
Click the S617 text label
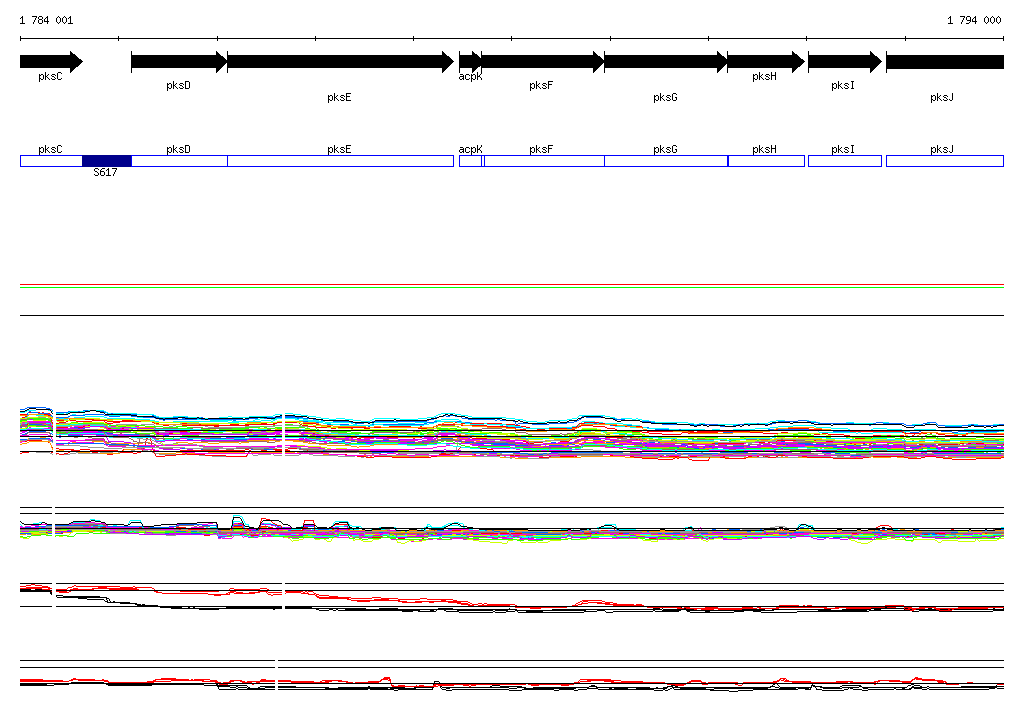[x=105, y=172]
